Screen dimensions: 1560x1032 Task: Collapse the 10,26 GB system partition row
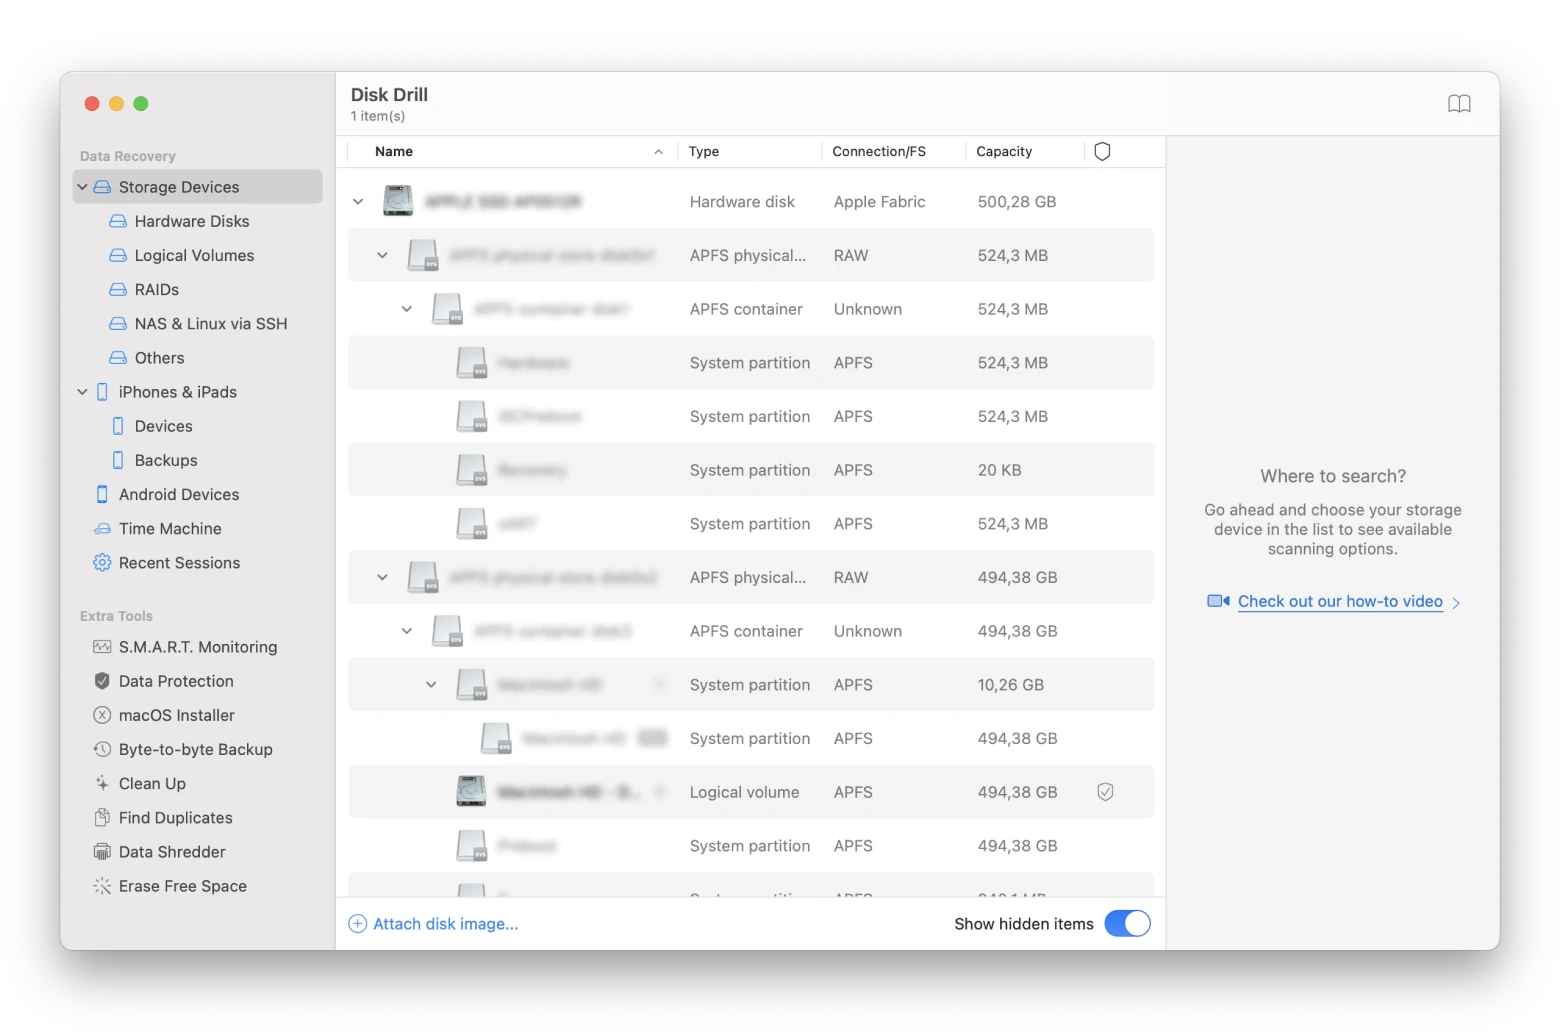click(x=431, y=685)
